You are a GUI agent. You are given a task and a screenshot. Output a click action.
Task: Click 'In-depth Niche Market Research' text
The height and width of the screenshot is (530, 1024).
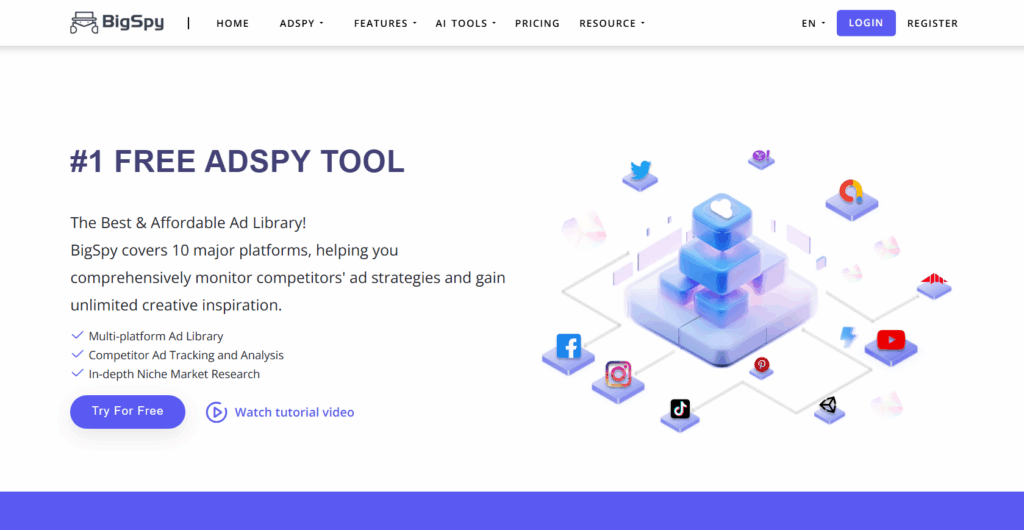coord(174,375)
